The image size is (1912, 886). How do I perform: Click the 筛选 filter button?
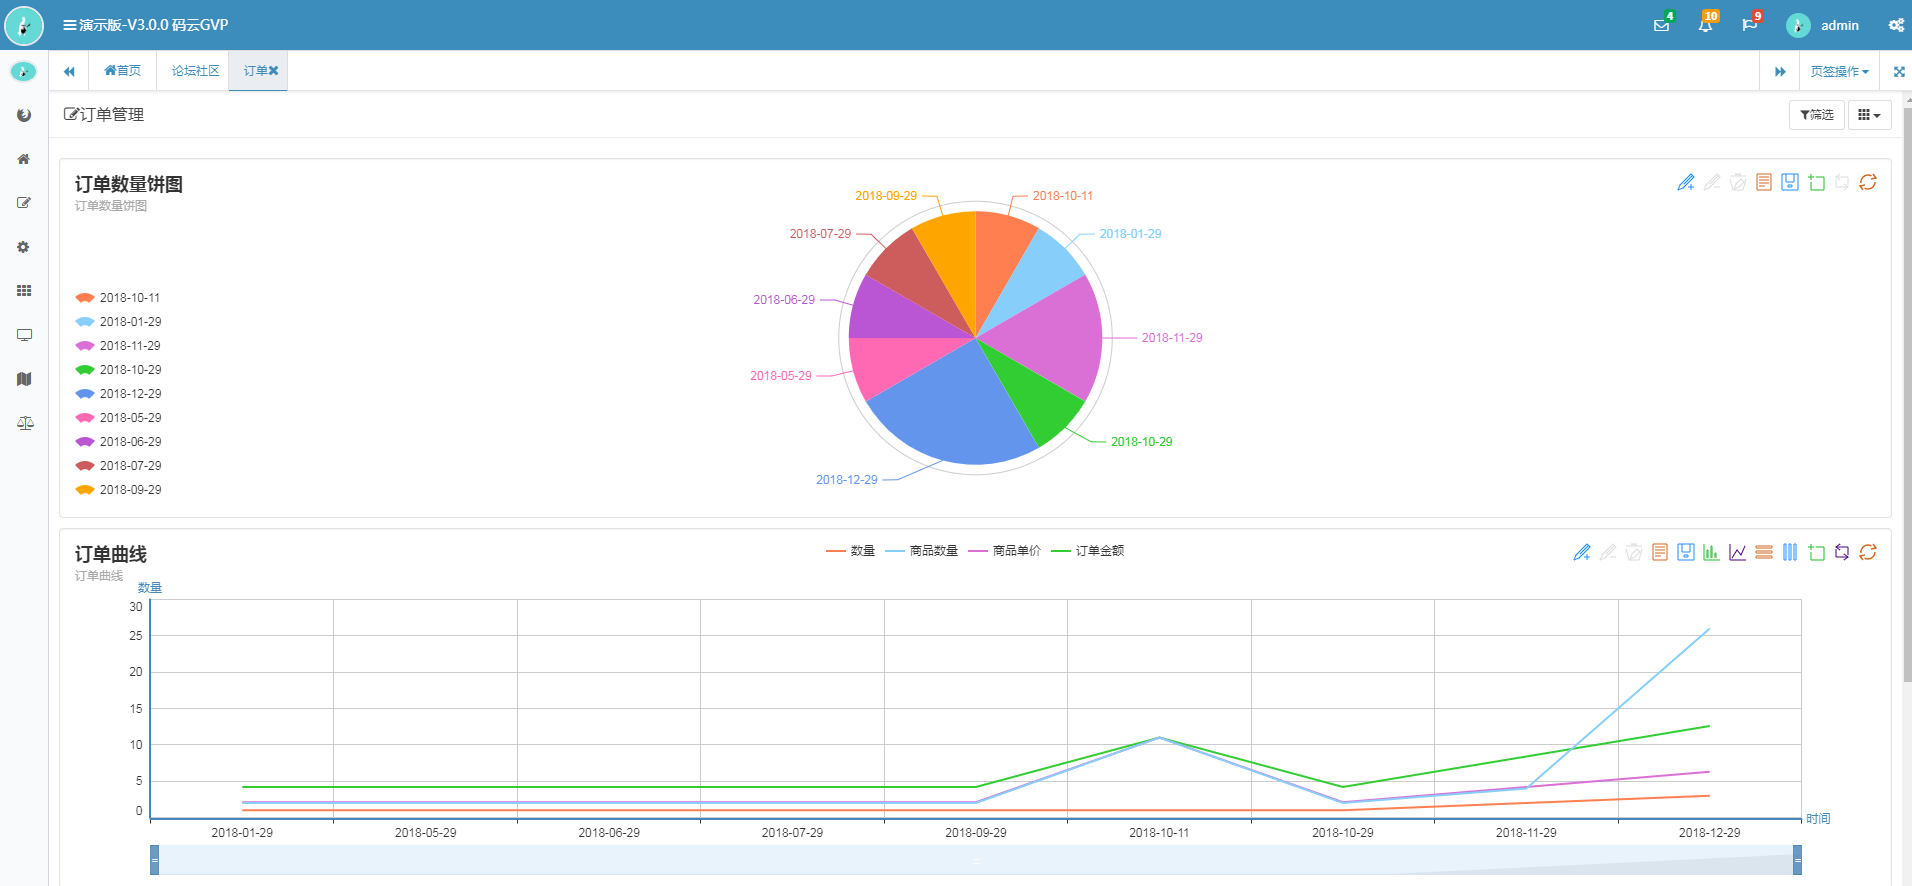[x=1816, y=115]
